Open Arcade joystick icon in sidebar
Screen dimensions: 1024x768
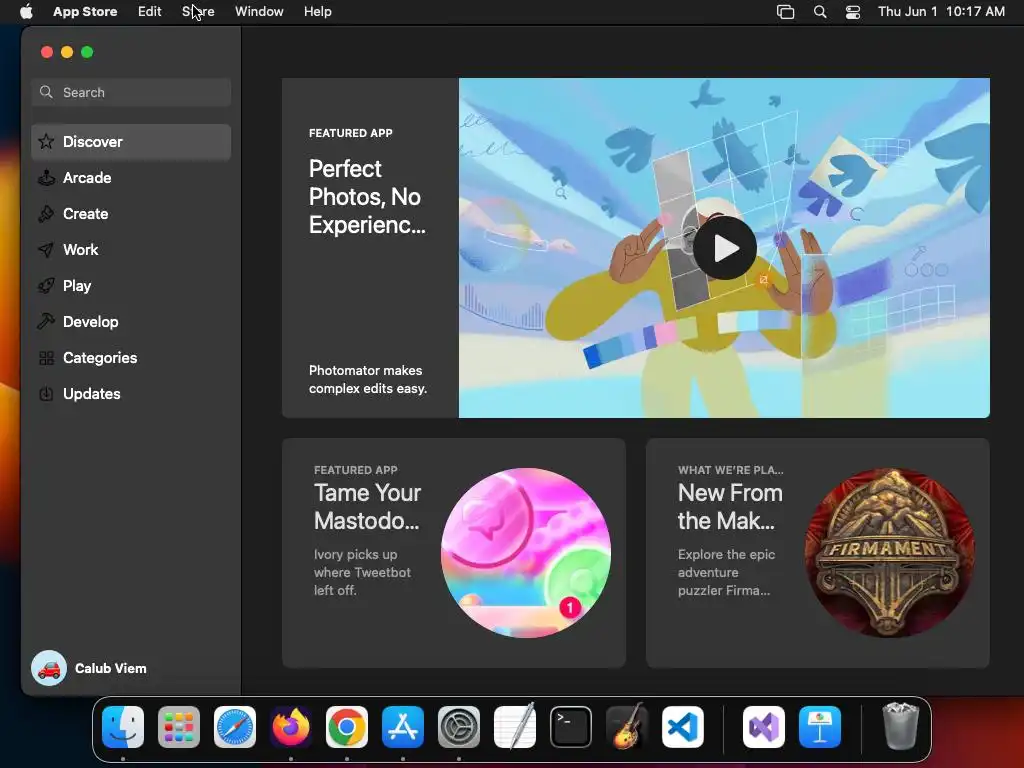click(46, 178)
